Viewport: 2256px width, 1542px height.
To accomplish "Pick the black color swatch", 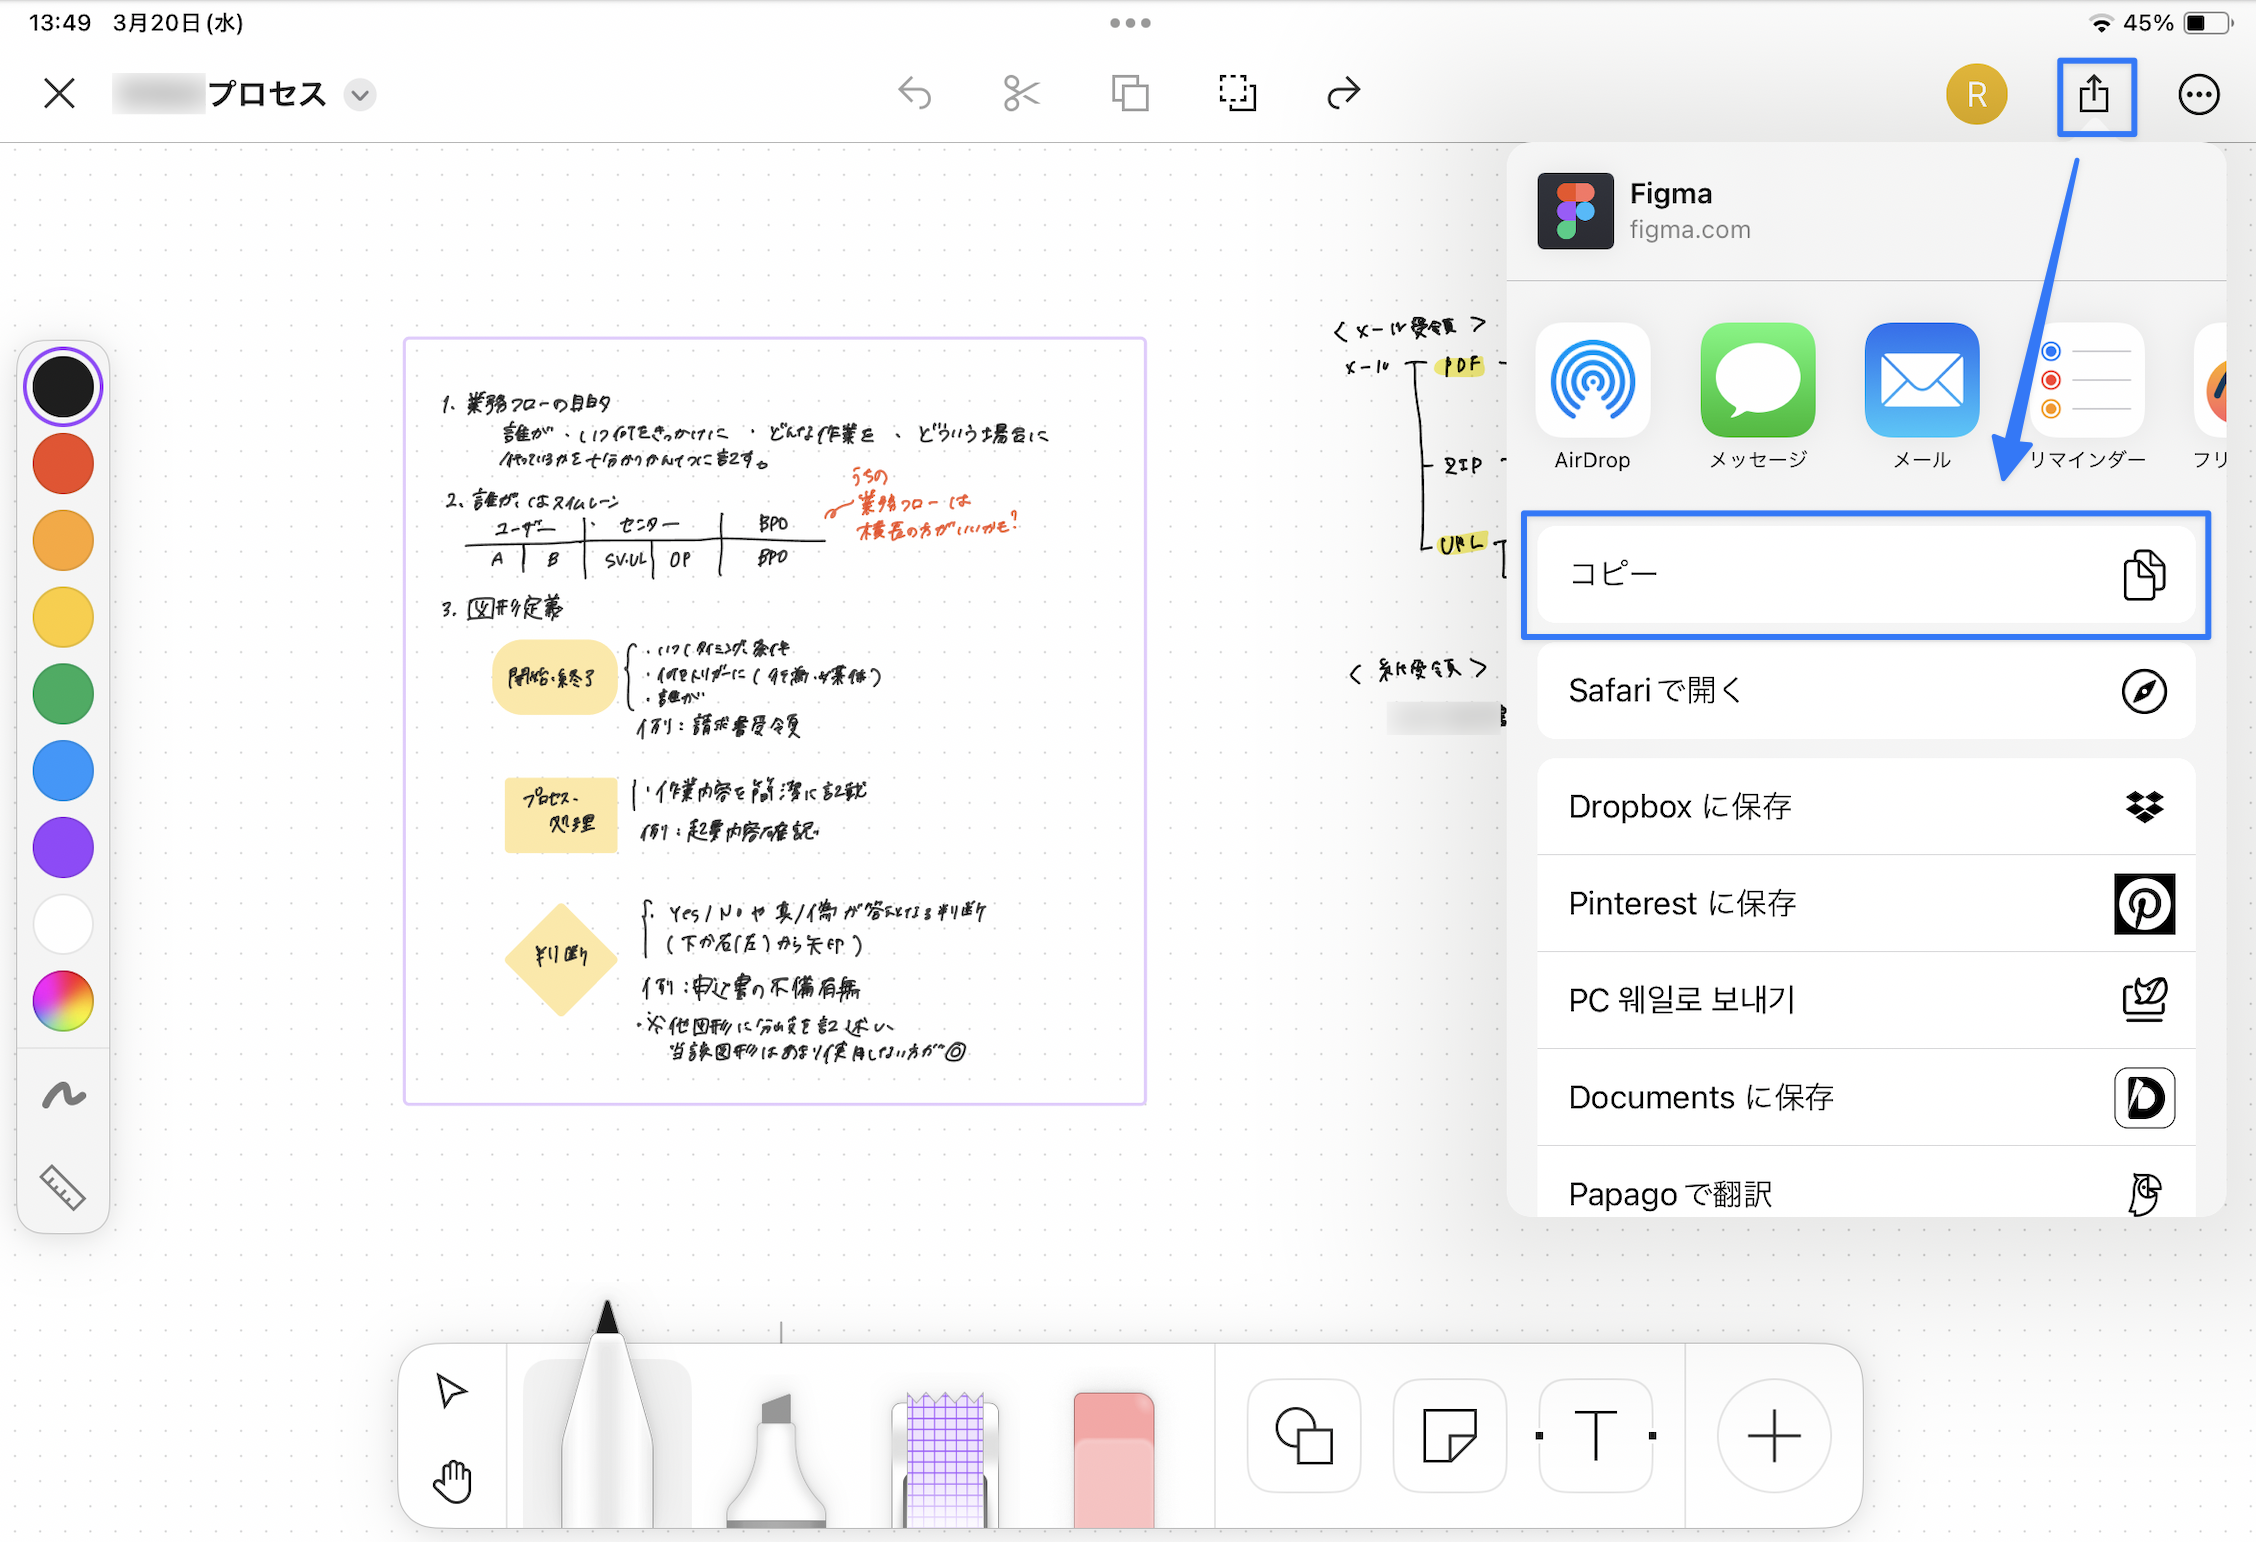I will 63,387.
